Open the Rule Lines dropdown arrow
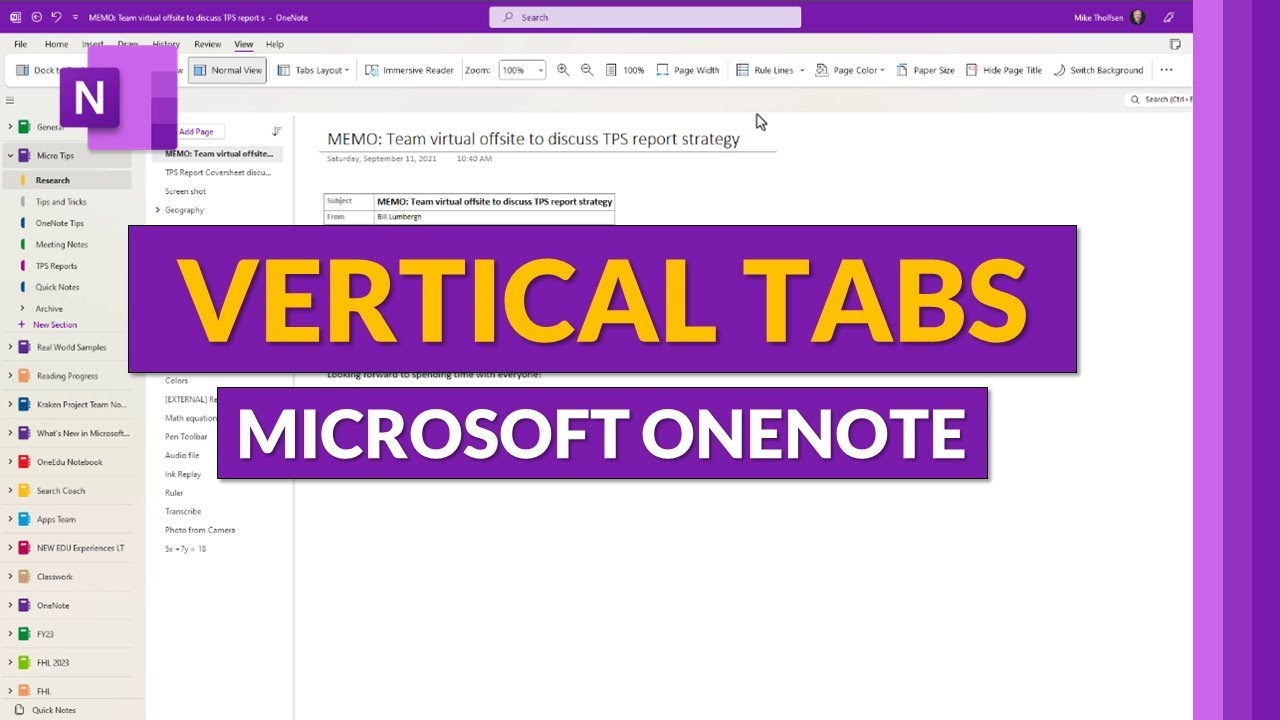 (x=802, y=70)
